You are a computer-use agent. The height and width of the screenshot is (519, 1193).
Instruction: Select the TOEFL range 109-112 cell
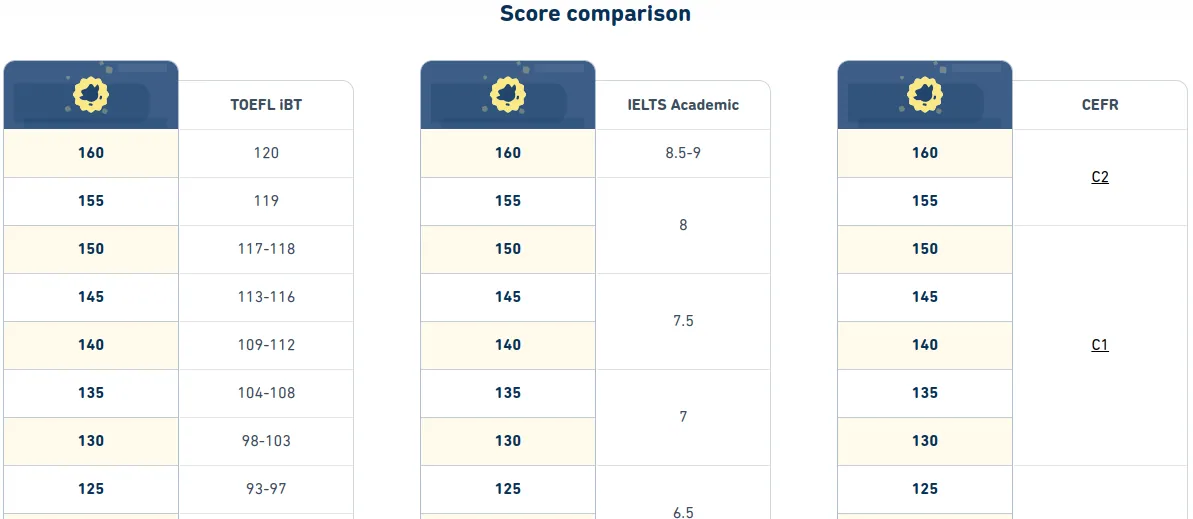[x=266, y=345]
